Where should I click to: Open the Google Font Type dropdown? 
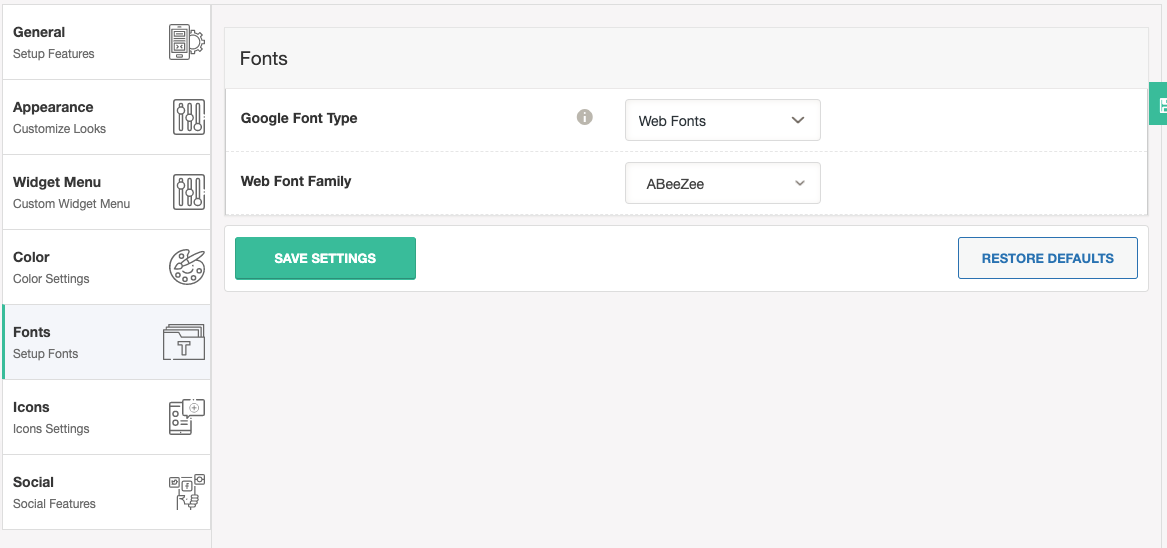click(722, 120)
